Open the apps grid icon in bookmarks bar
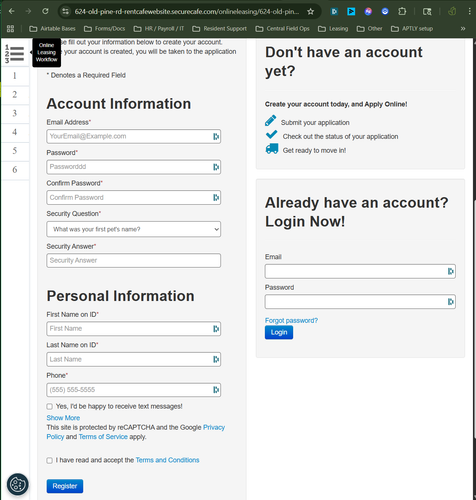The height and width of the screenshot is (500, 476). coord(10,29)
